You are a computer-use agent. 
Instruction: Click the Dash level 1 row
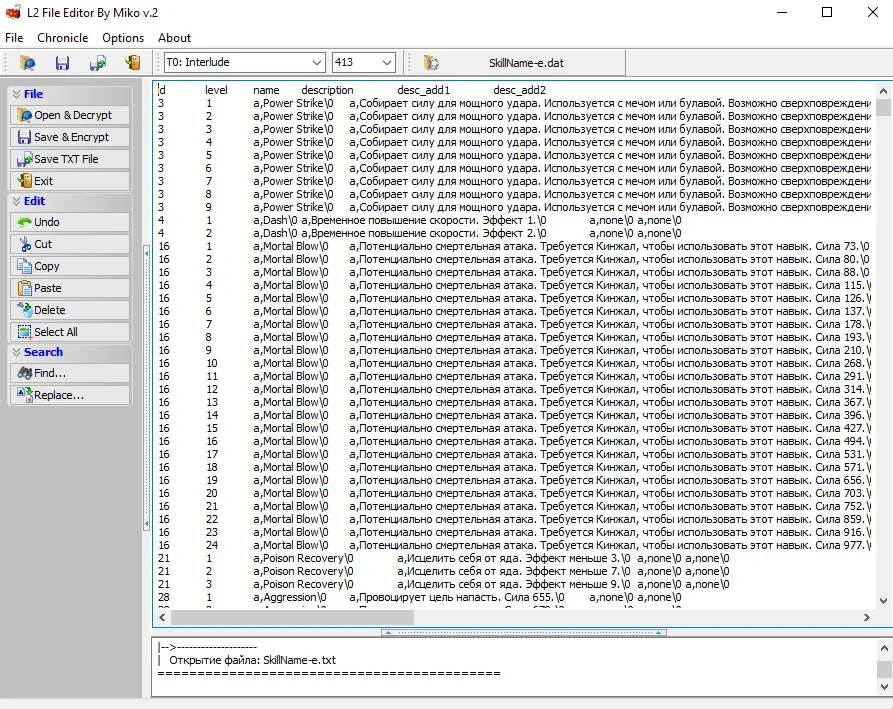[x=420, y=220]
